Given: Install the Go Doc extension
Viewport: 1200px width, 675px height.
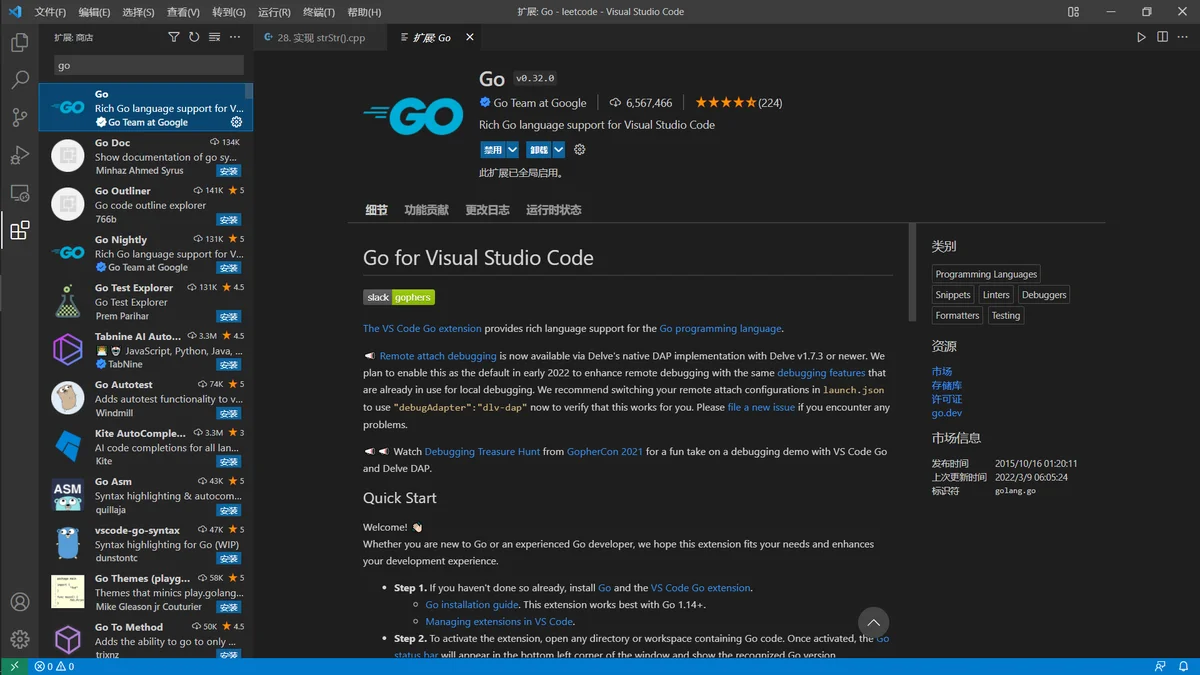Looking at the screenshot, I should point(229,171).
